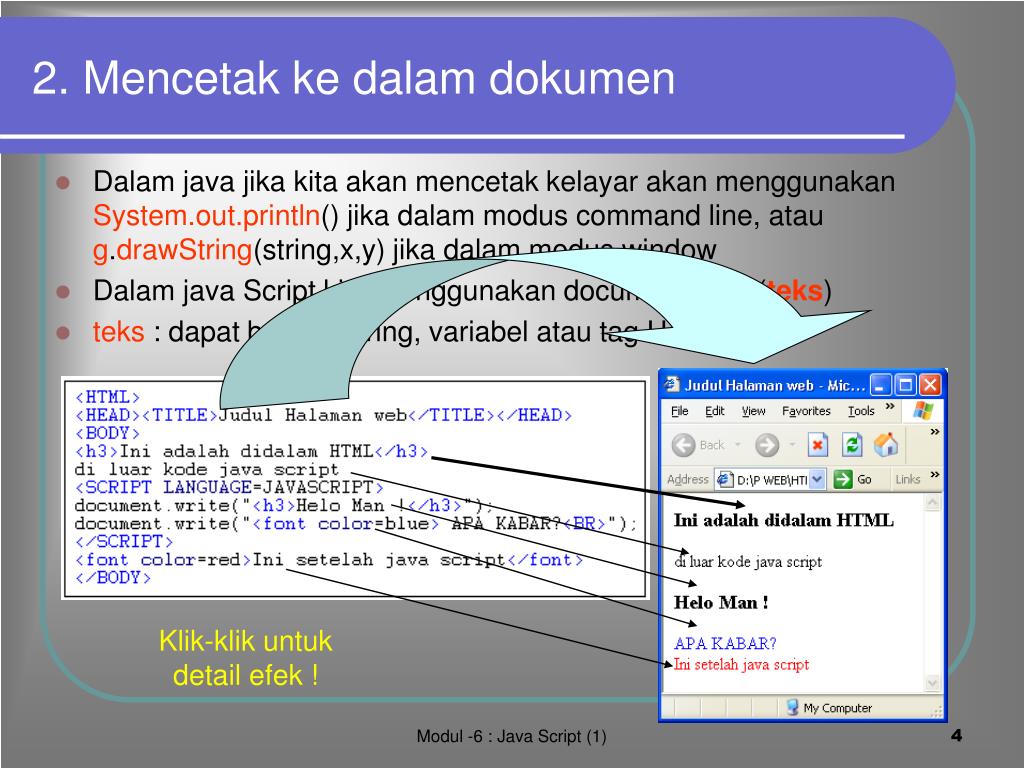Click the yellow 'Klik-klik untuk detail efek !' text
The height and width of the screenshot is (768, 1024).
point(246,658)
